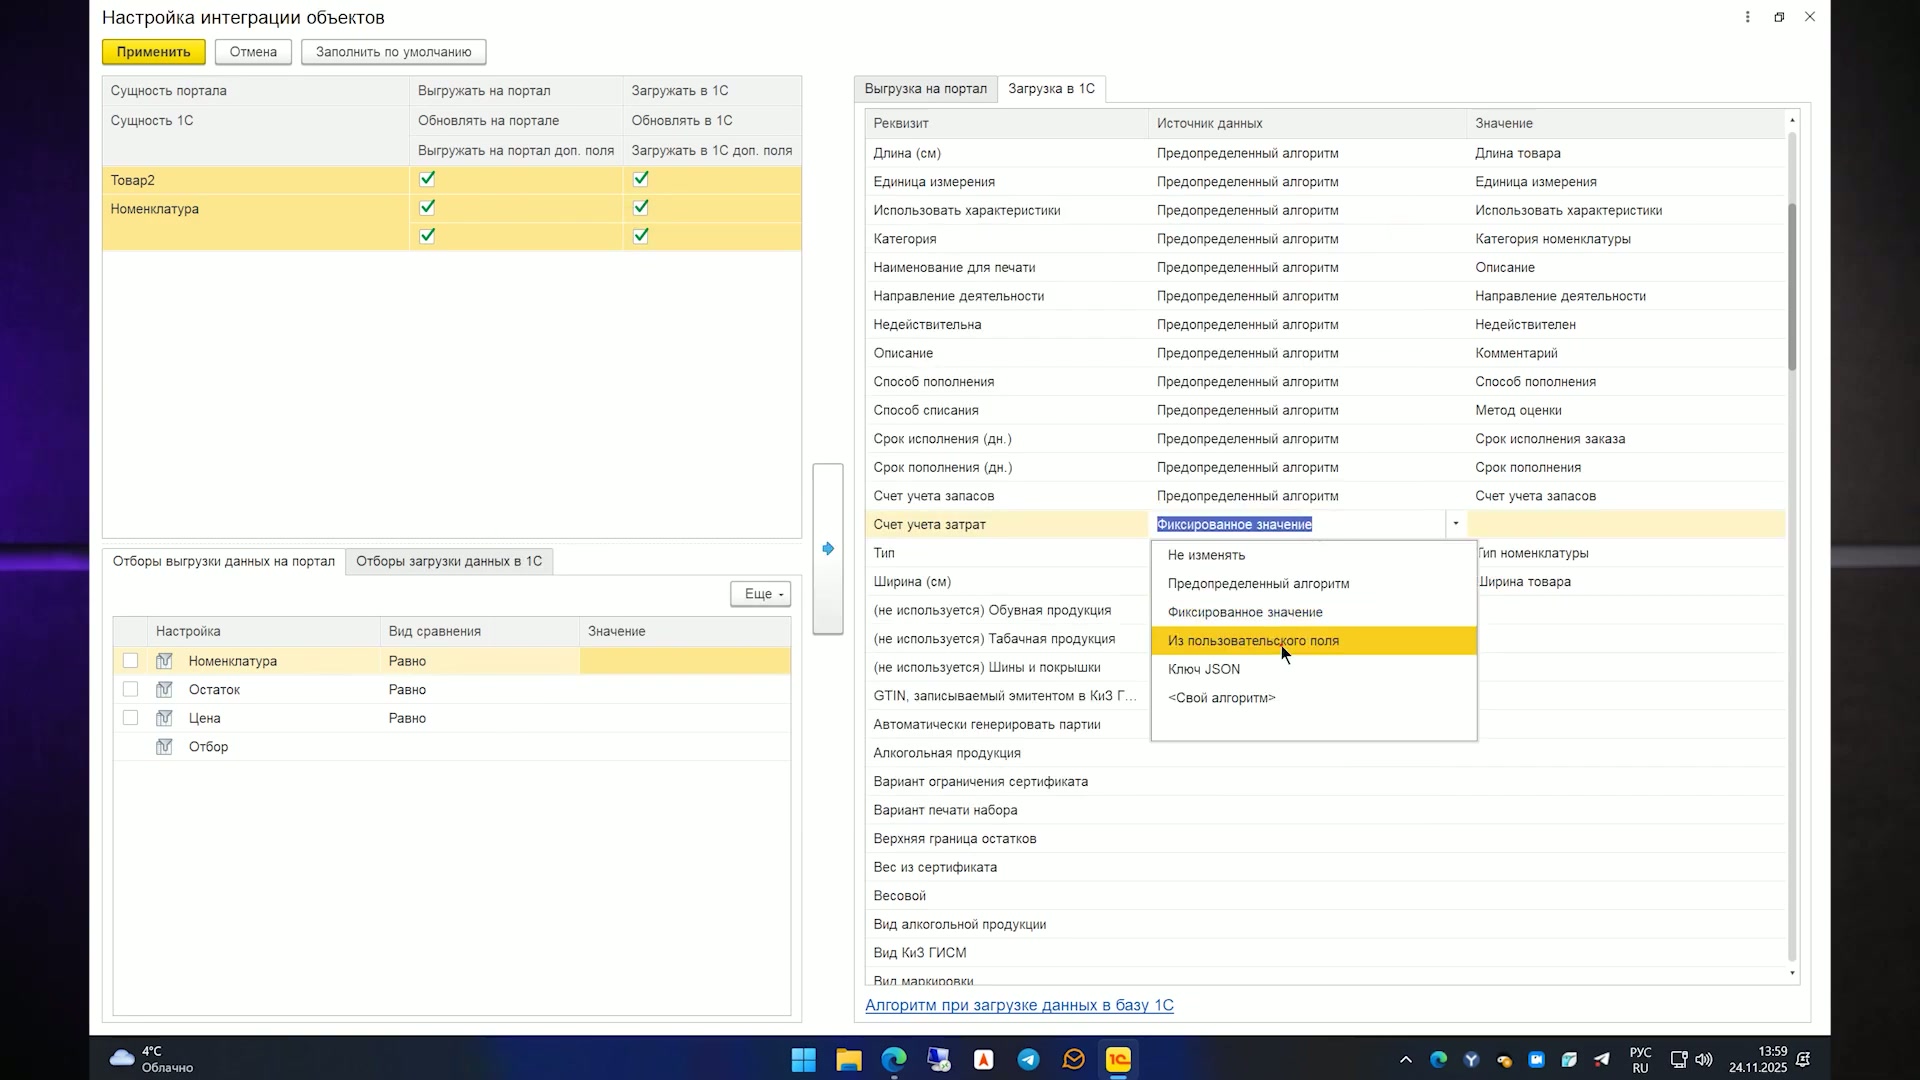Expand the Еще menu button

tap(761, 594)
